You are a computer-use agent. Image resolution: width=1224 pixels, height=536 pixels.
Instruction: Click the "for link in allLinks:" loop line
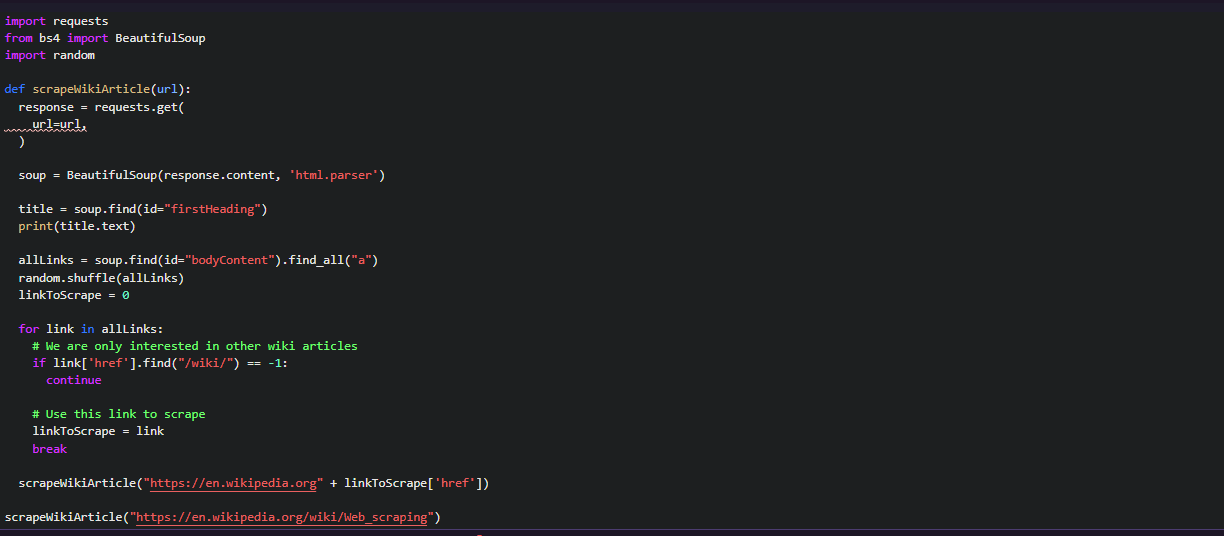[x=91, y=329]
